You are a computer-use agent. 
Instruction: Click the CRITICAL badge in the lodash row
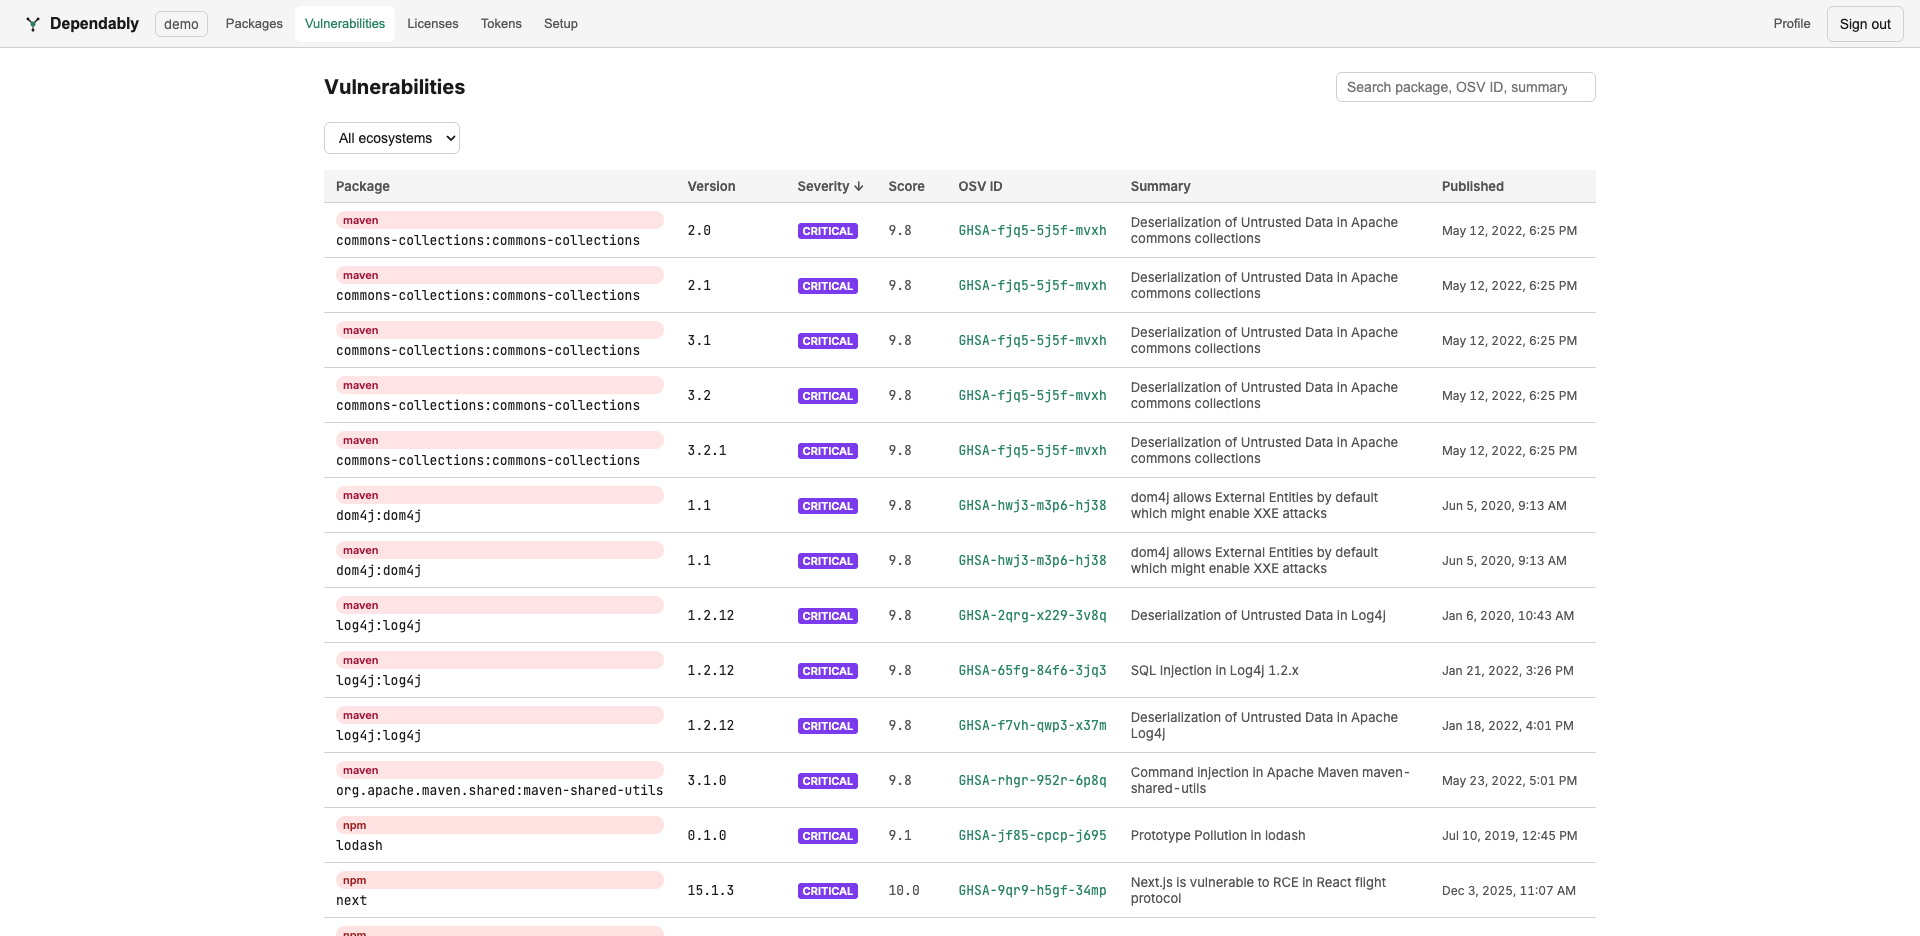coord(828,836)
